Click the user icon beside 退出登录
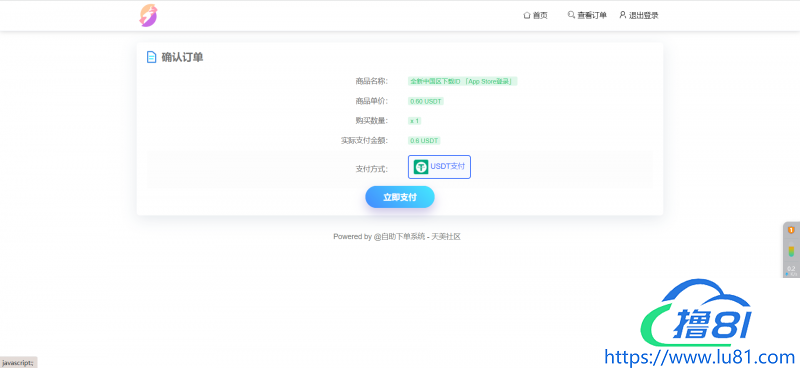This screenshot has height=368, width=800. tap(622, 15)
